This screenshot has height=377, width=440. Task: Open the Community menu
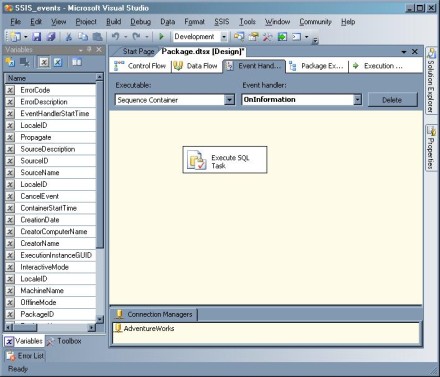click(x=315, y=22)
